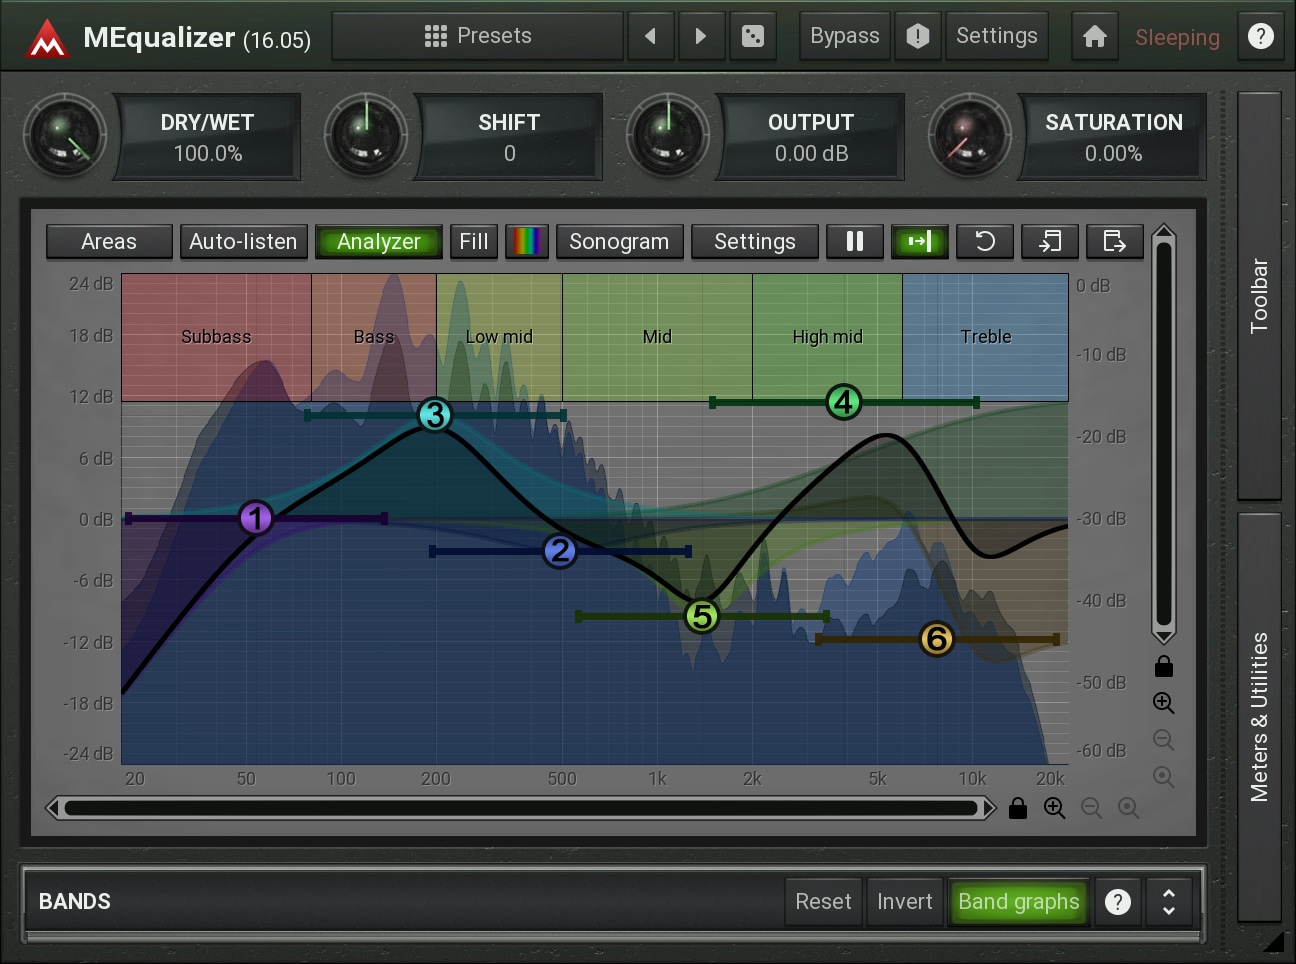Screen dimensions: 1296x964
Task: Click the rainbow color spectrum swatch
Action: click(527, 241)
